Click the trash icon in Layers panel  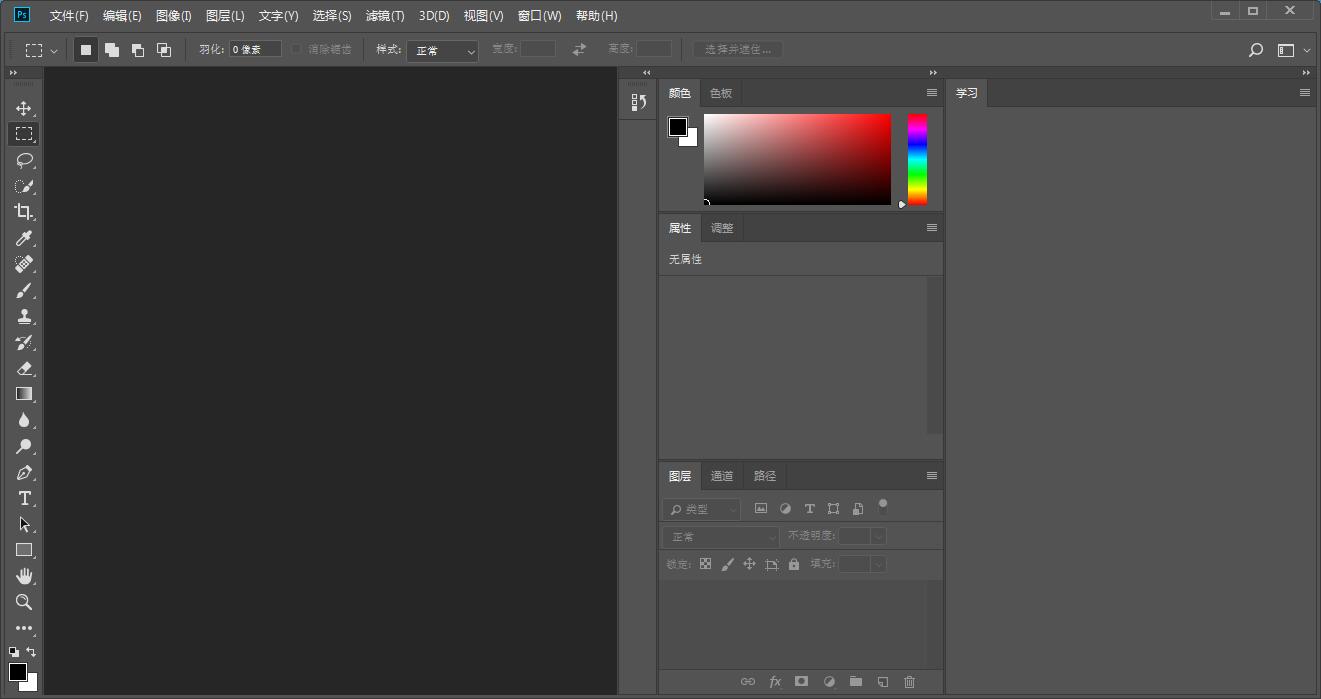[x=909, y=682]
